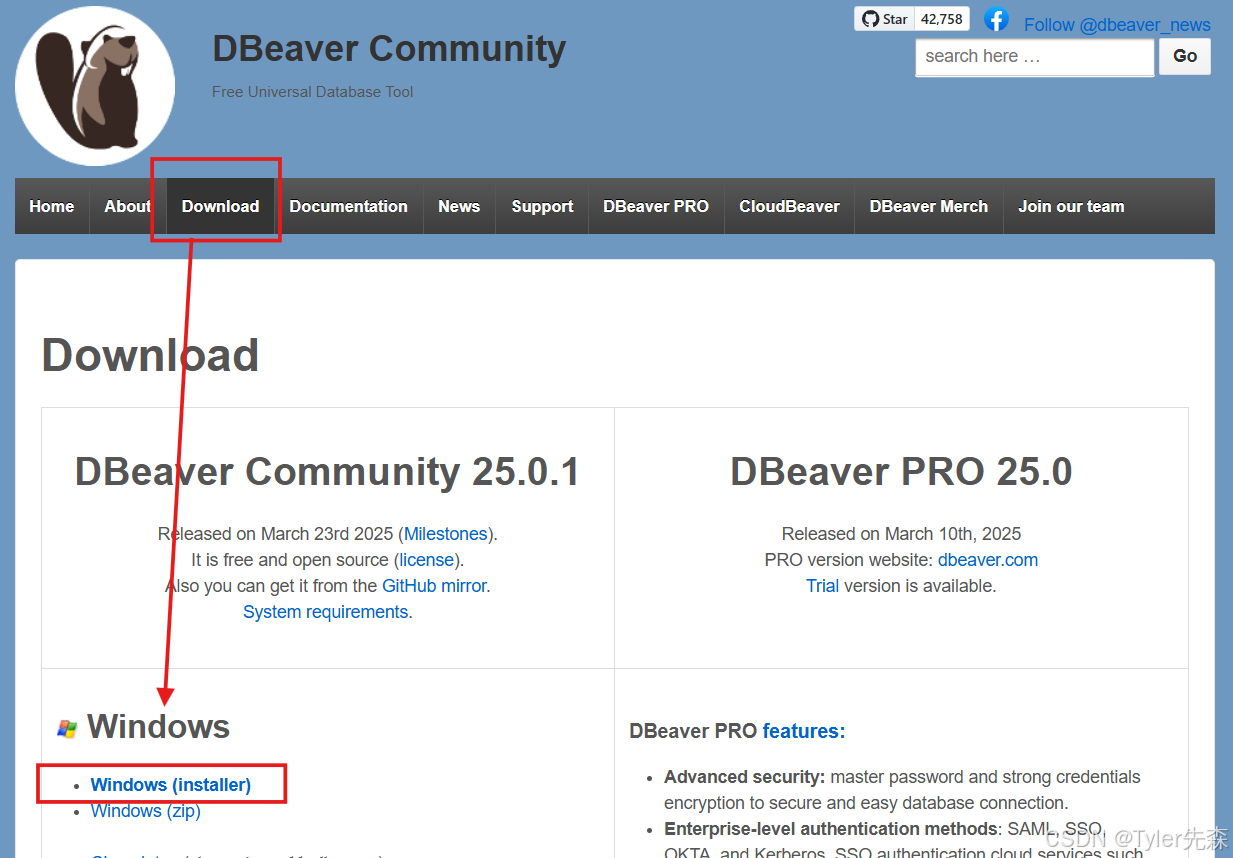Open the Trial version link
The image size is (1233, 858).
[823, 586]
